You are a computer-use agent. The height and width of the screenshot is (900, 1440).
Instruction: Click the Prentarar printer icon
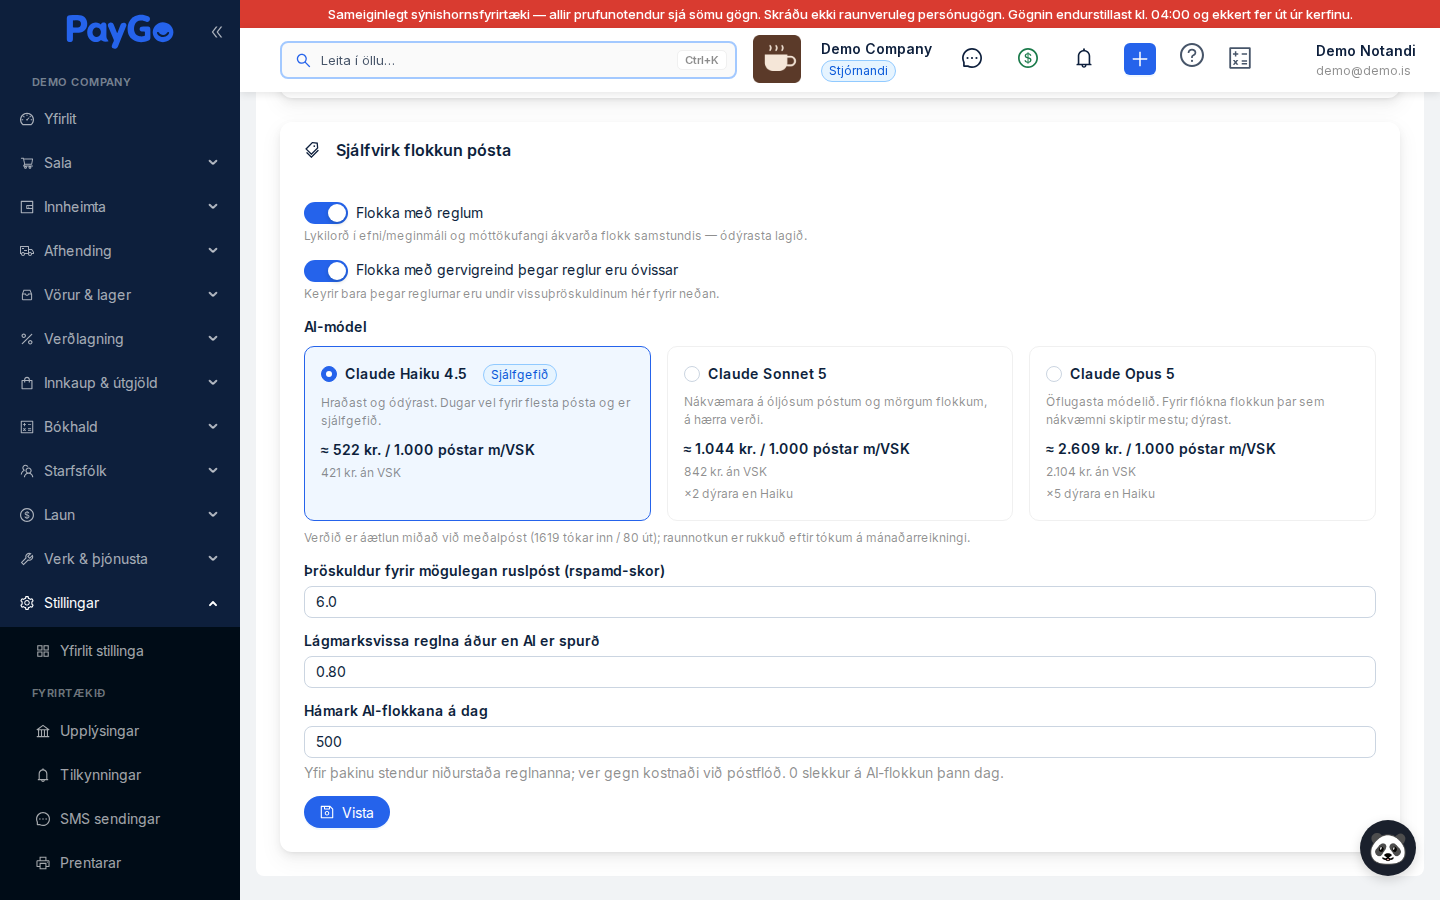coord(43,863)
